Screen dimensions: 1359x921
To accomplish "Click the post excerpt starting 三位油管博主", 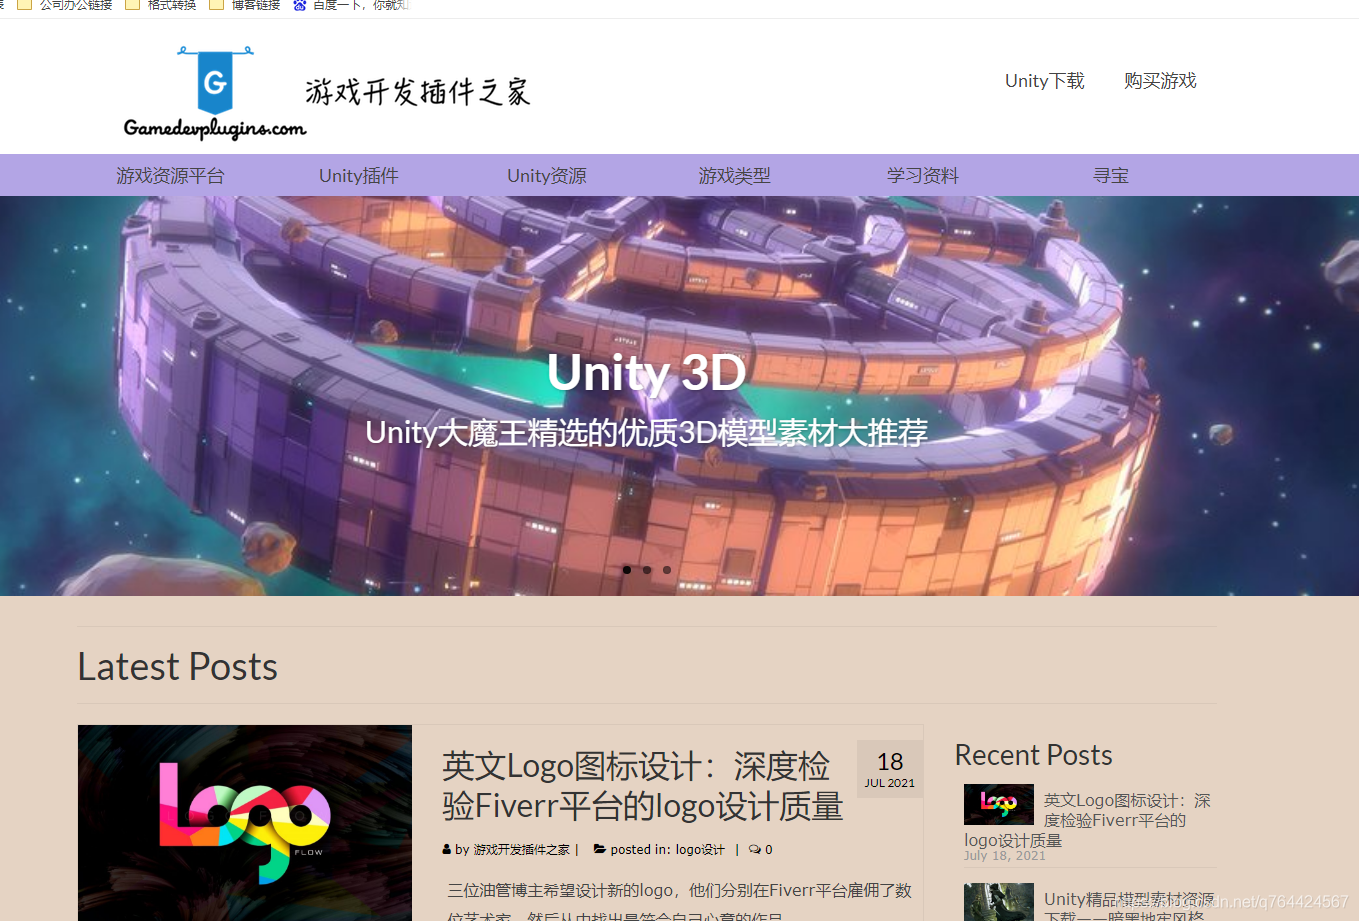I will pos(679,902).
